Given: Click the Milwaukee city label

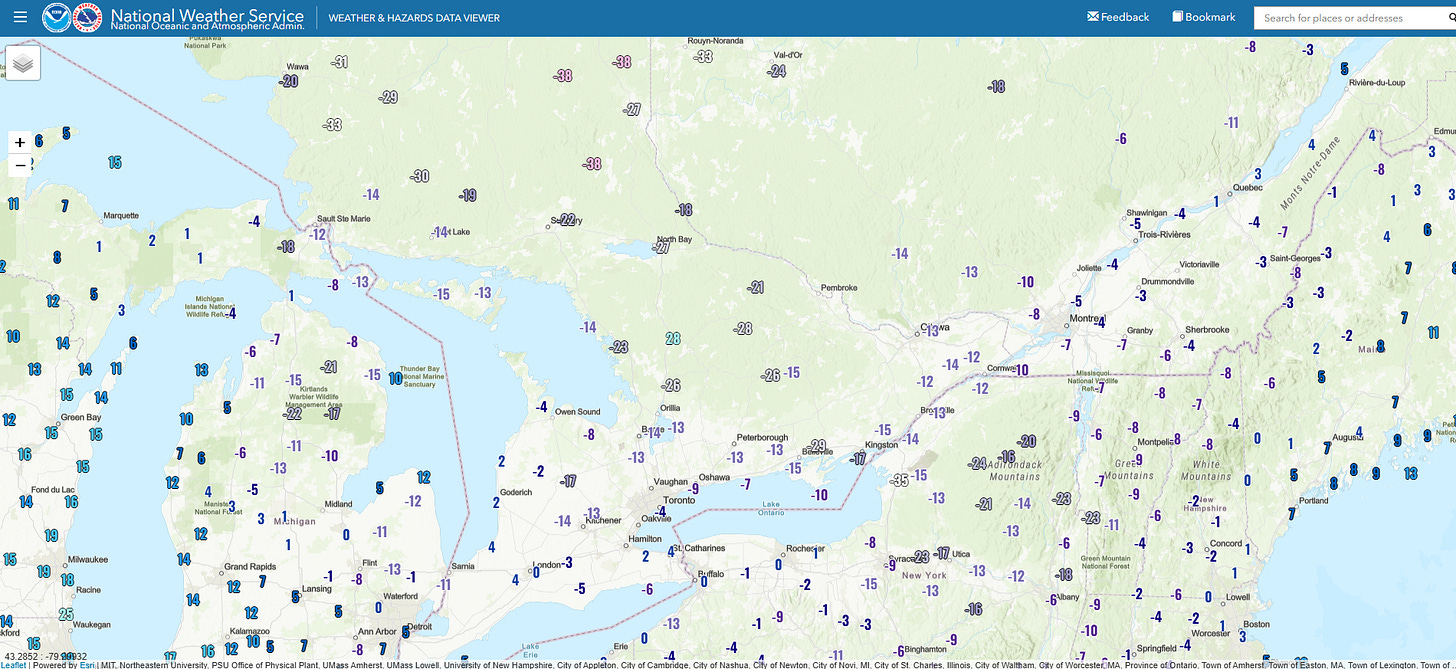Looking at the screenshot, I should 88,559.
